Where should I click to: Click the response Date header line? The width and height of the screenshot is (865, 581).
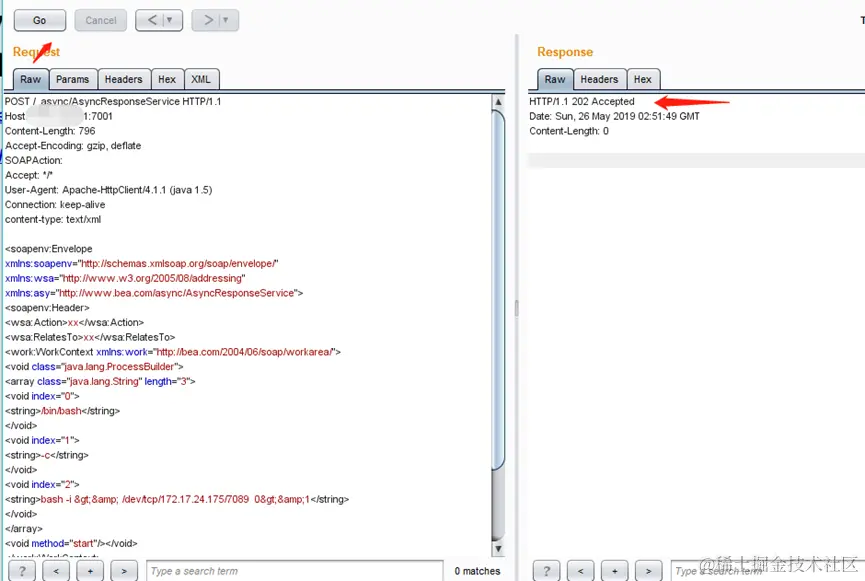pyautogui.click(x=615, y=116)
